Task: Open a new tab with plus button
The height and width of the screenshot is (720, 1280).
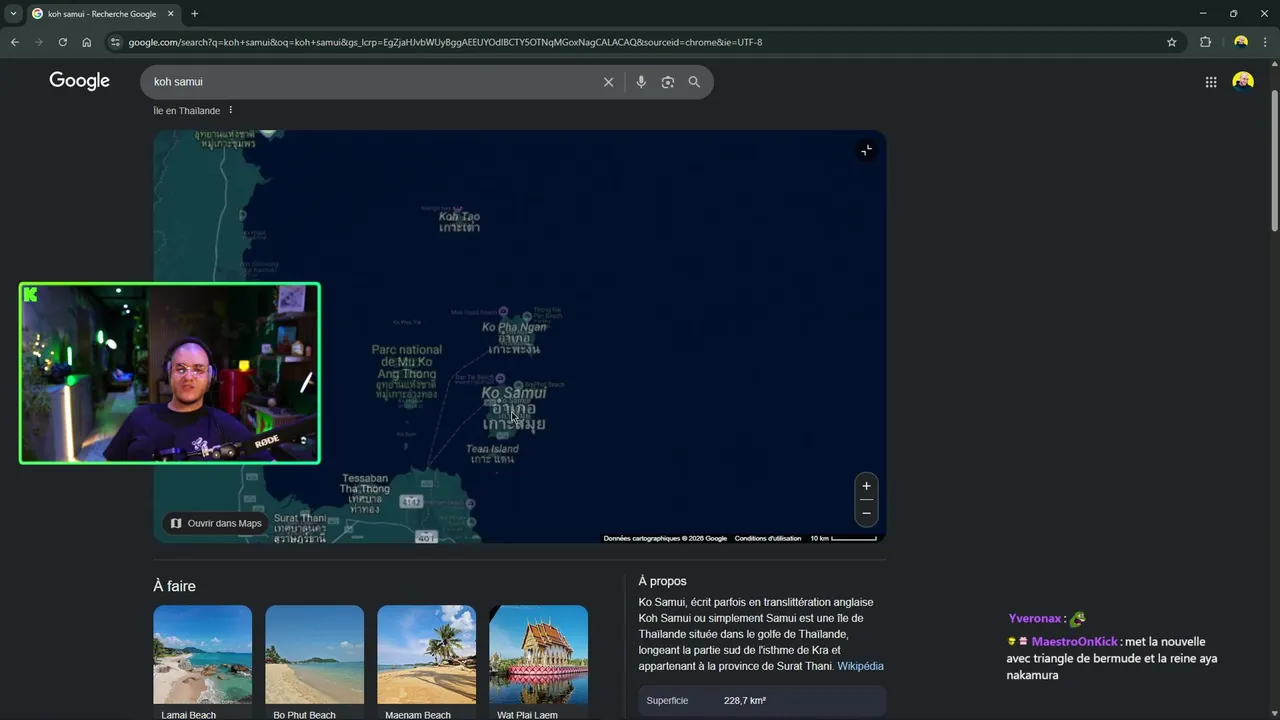Action: pyautogui.click(x=194, y=14)
